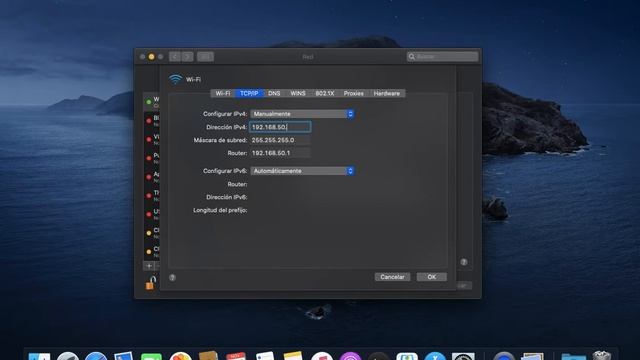Confirm settings with the OK button
Viewport: 640px width, 360px height.
pos(431,277)
